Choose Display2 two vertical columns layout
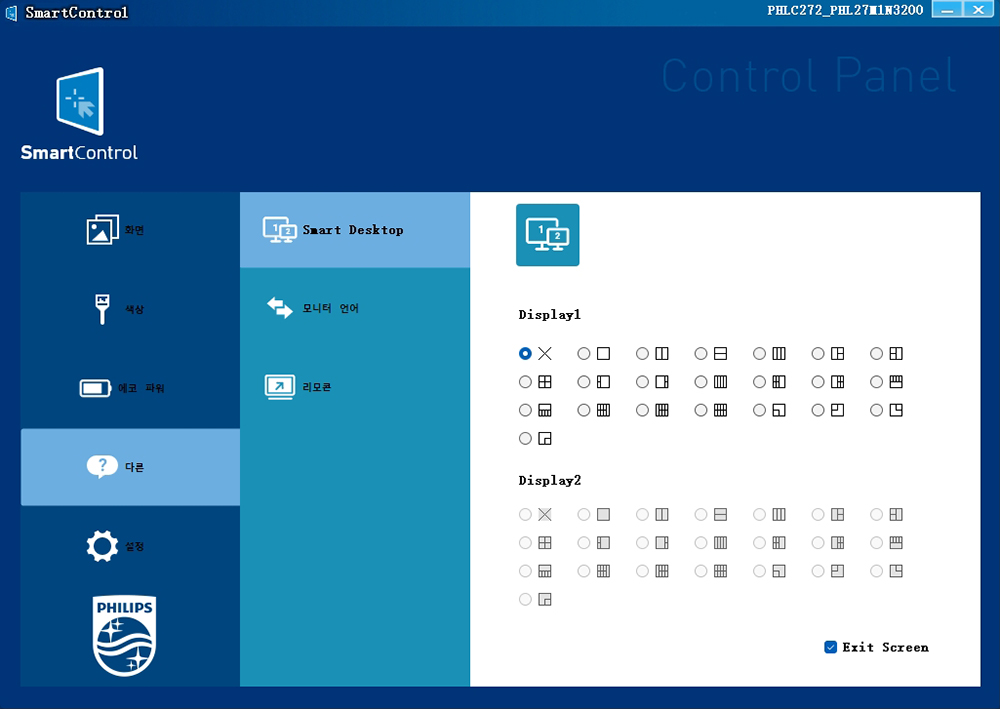 coord(642,514)
